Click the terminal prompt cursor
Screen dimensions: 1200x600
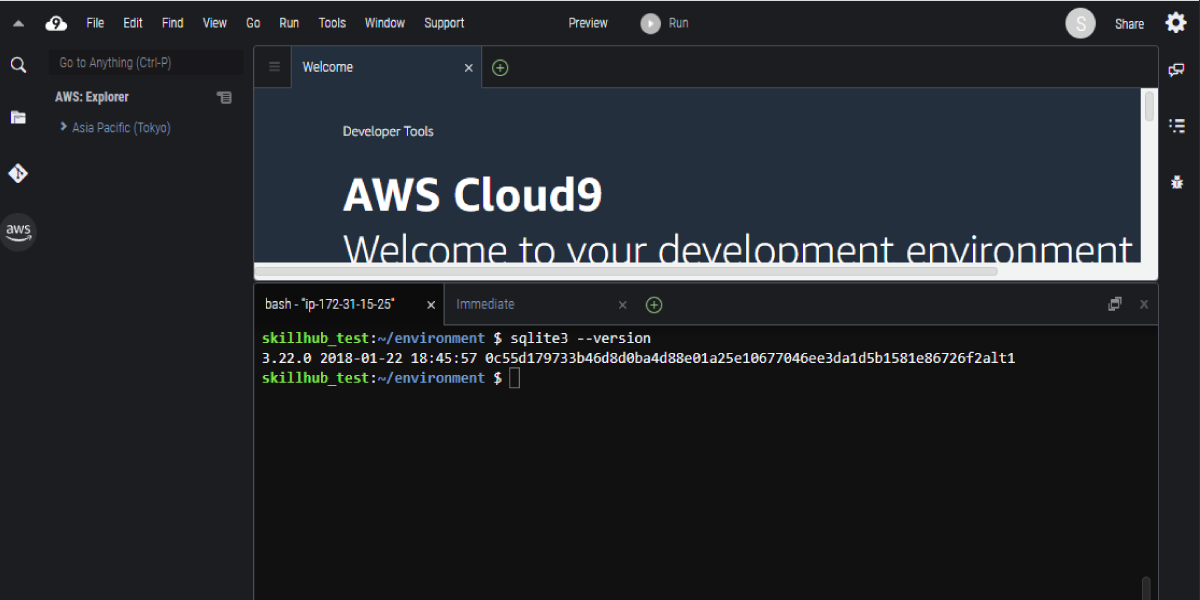[514, 378]
